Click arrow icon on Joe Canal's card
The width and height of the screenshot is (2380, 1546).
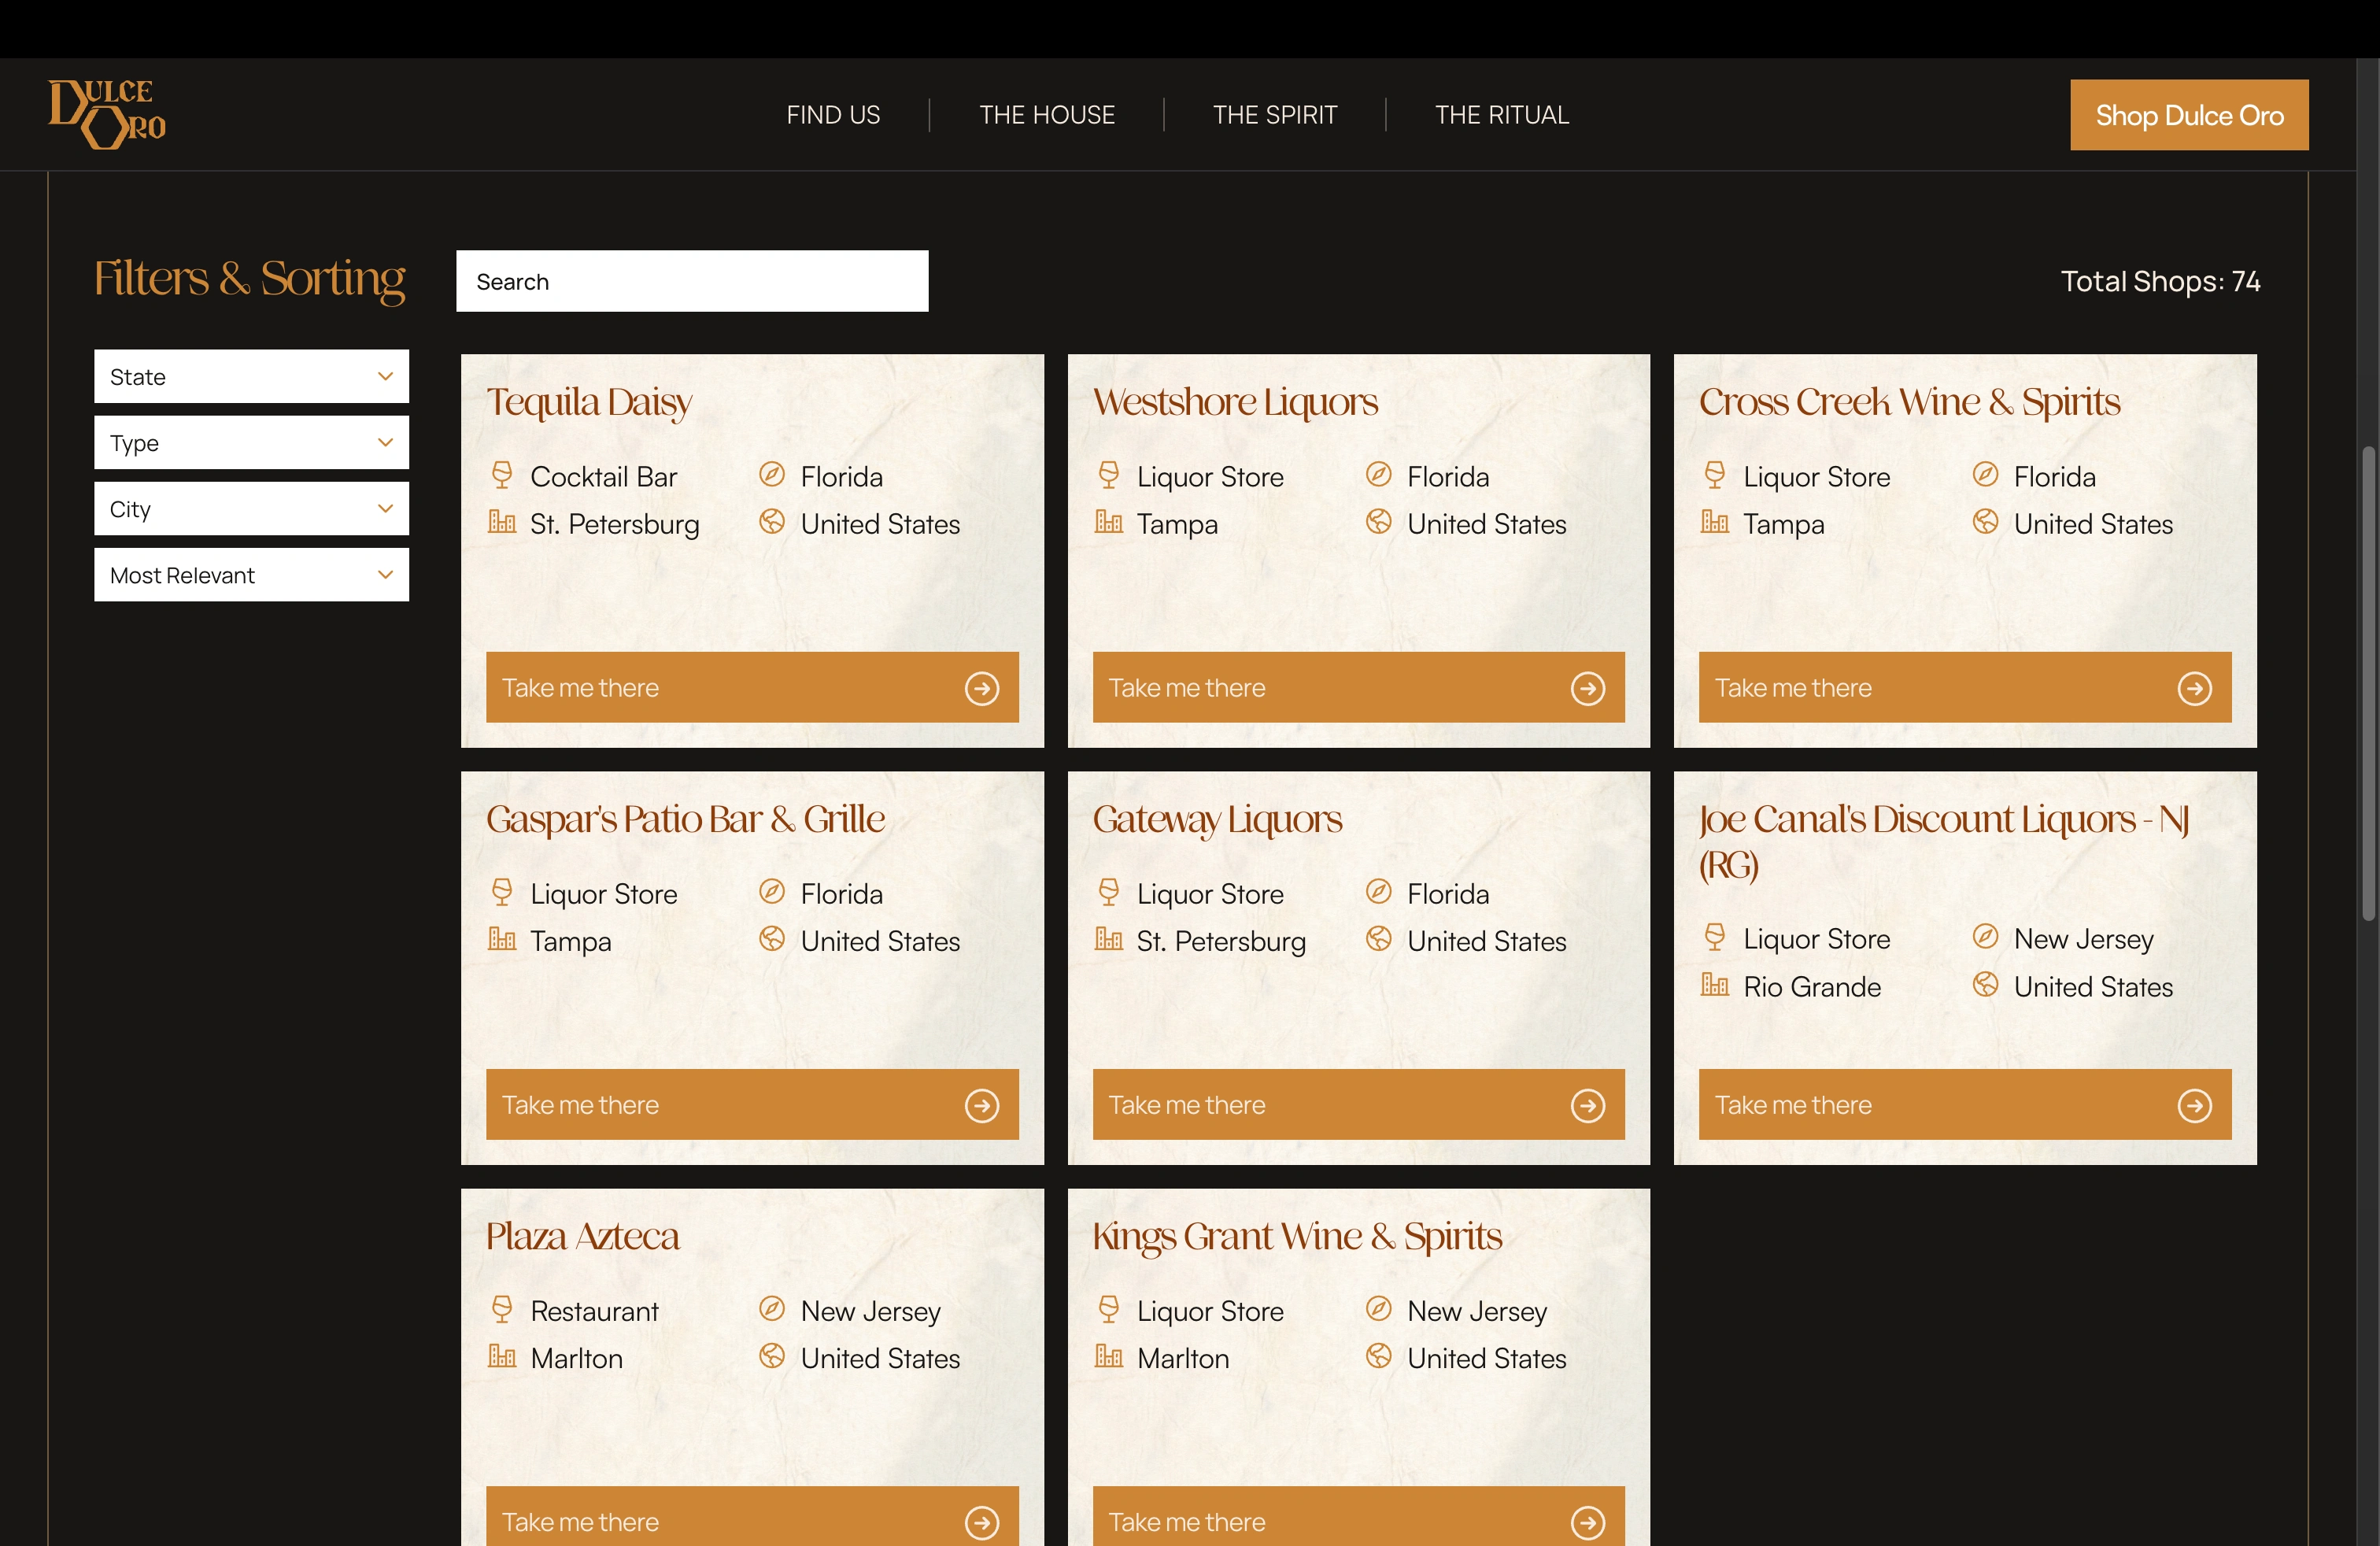[2194, 1105]
